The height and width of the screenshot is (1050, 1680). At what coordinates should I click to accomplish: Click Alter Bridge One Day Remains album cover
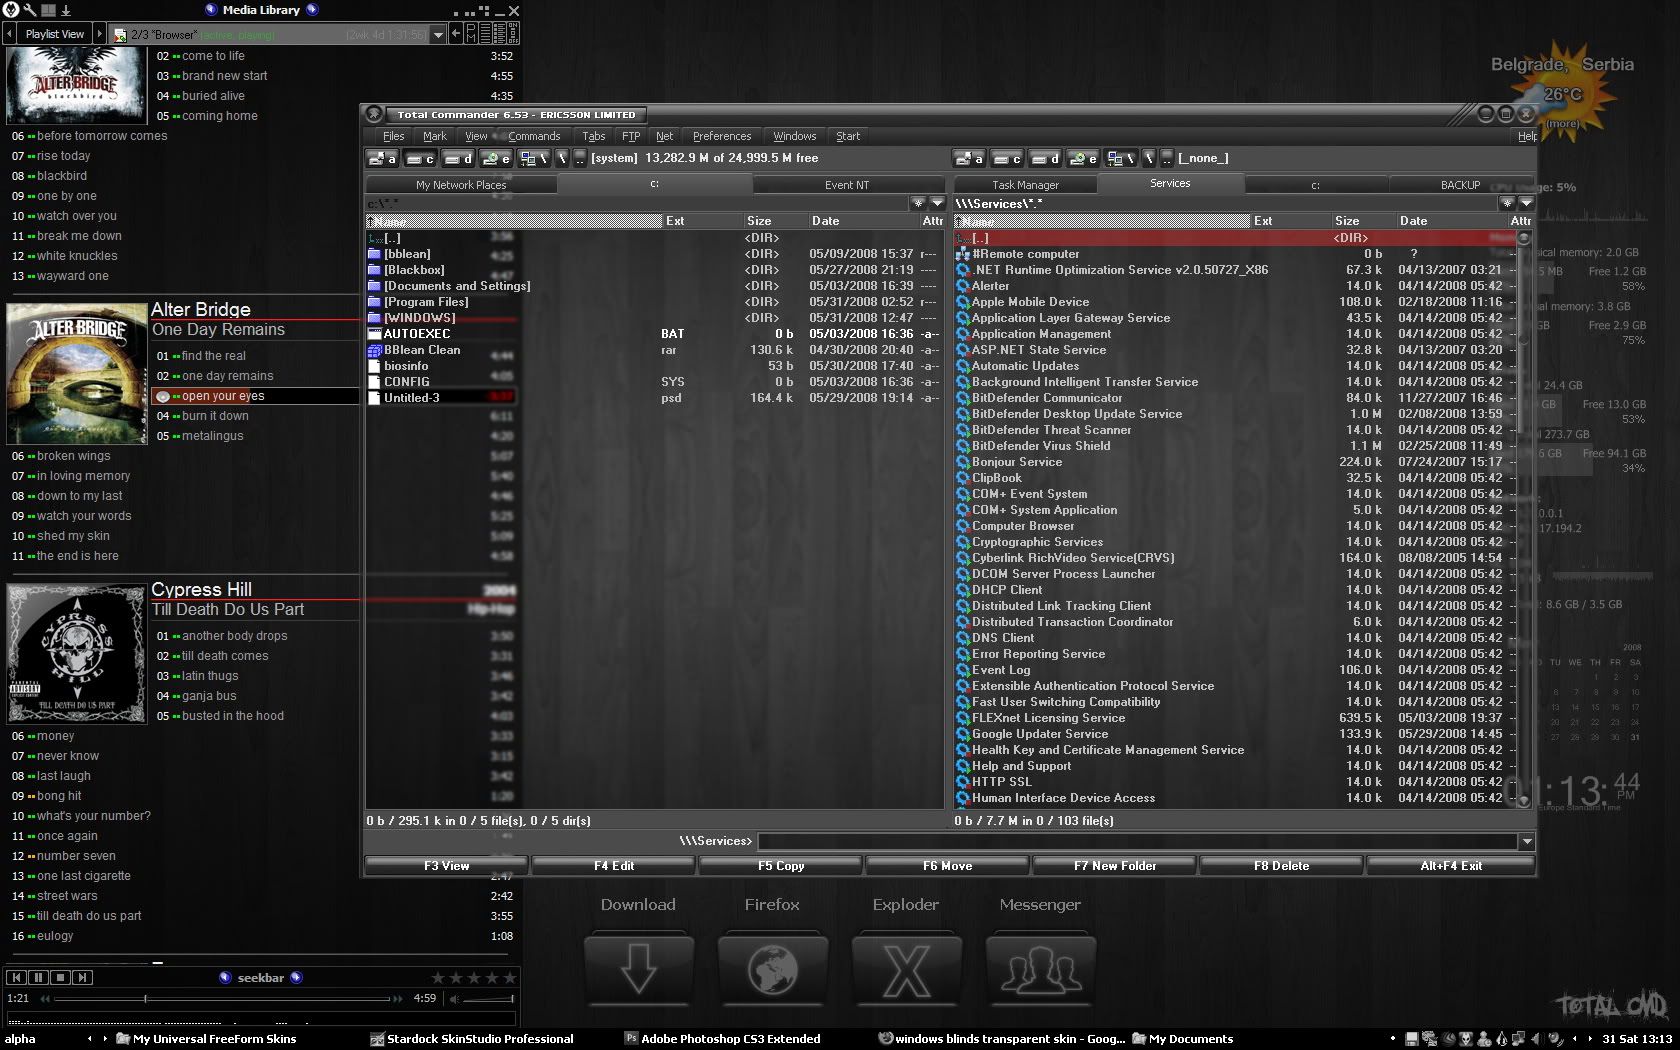click(77, 374)
